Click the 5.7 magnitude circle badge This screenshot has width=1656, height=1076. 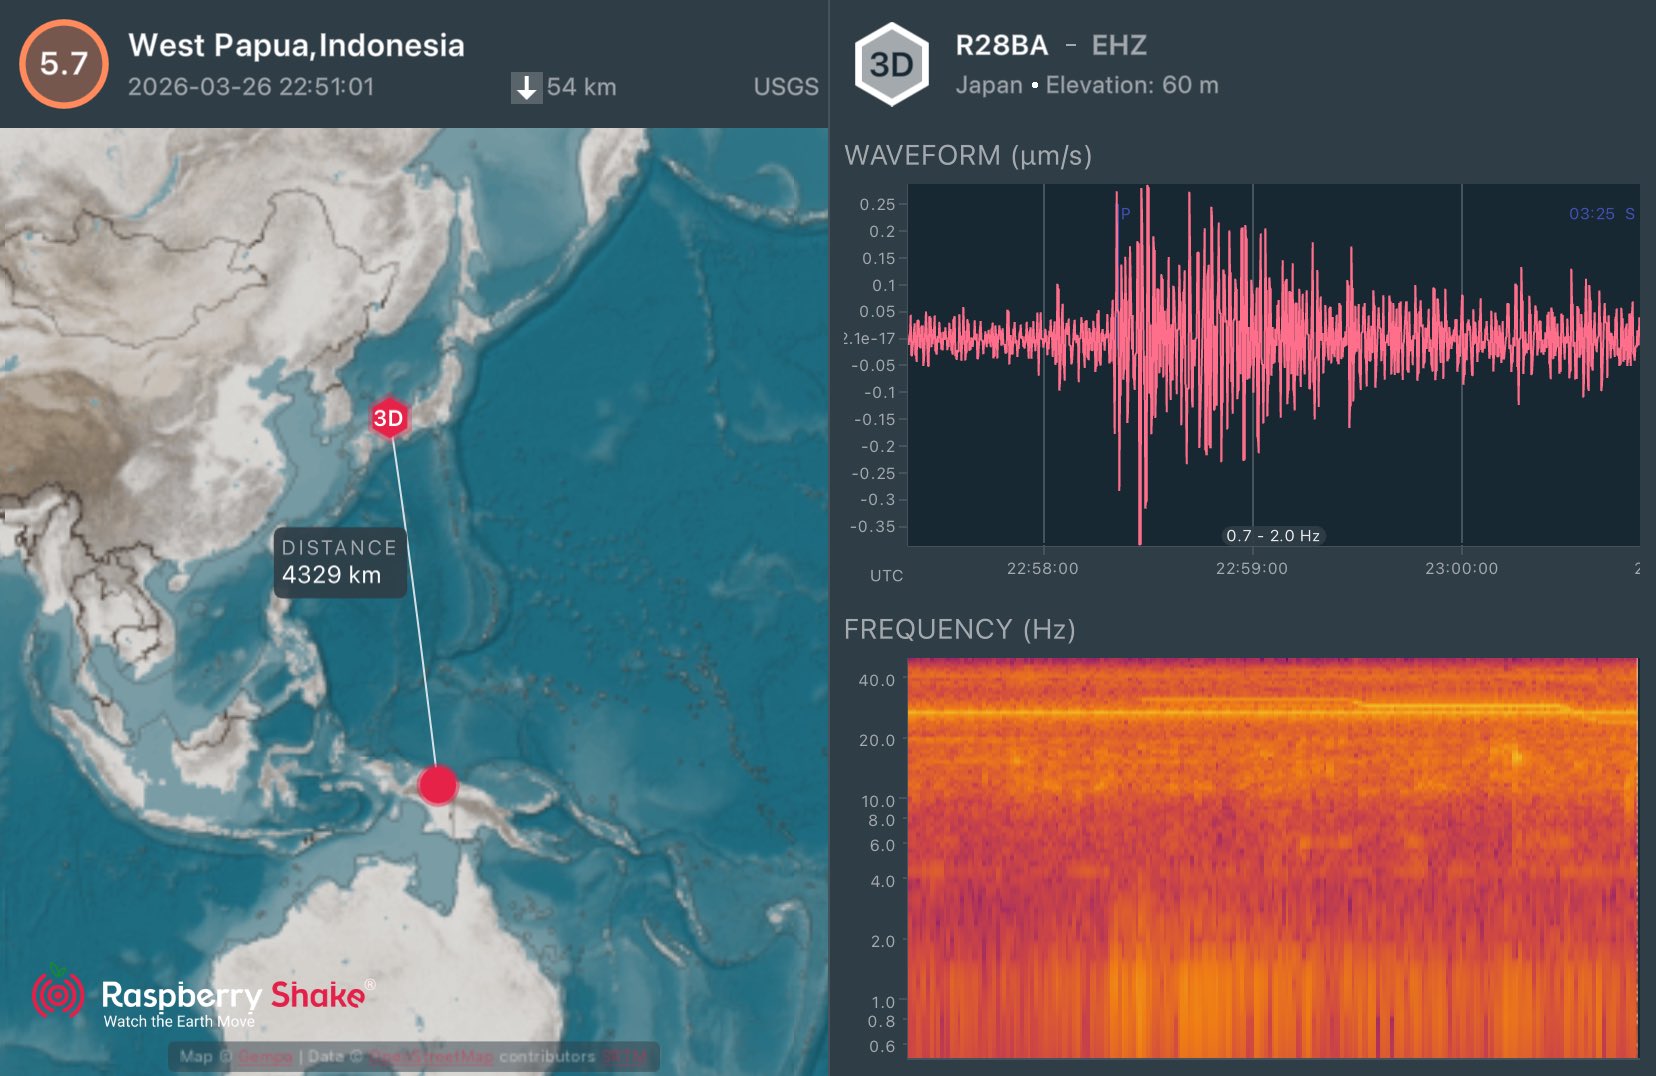[x=63, y=64]
